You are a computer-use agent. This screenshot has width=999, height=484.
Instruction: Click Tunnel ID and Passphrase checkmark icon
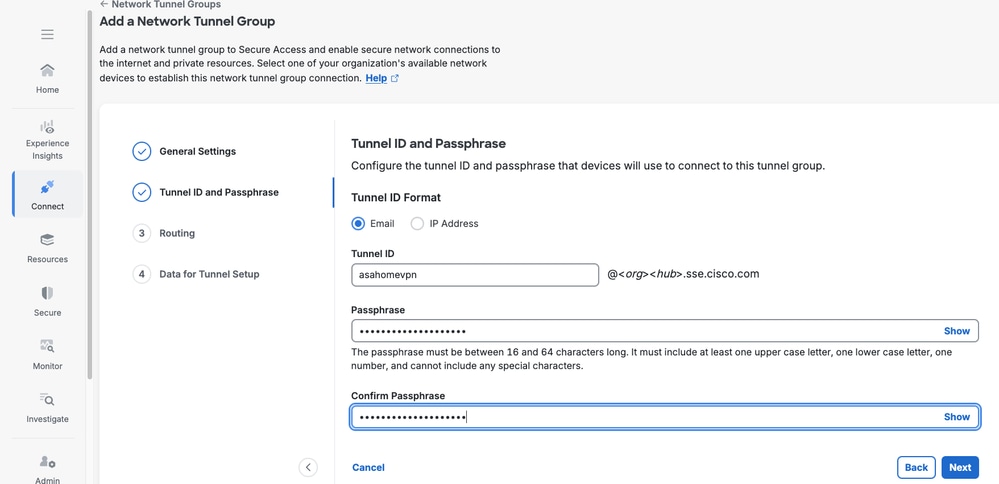(141, 192)
